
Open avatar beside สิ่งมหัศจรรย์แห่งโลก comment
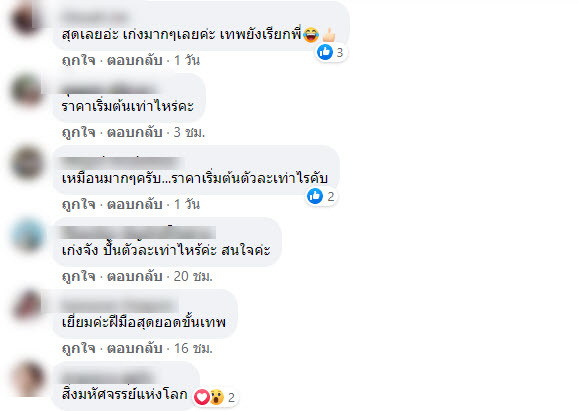[27, 379]
